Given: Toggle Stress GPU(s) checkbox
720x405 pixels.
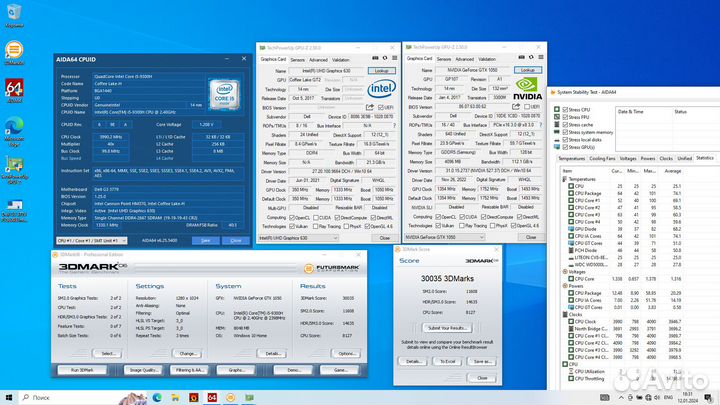Looking at the screenshot, I should [565, 147].
